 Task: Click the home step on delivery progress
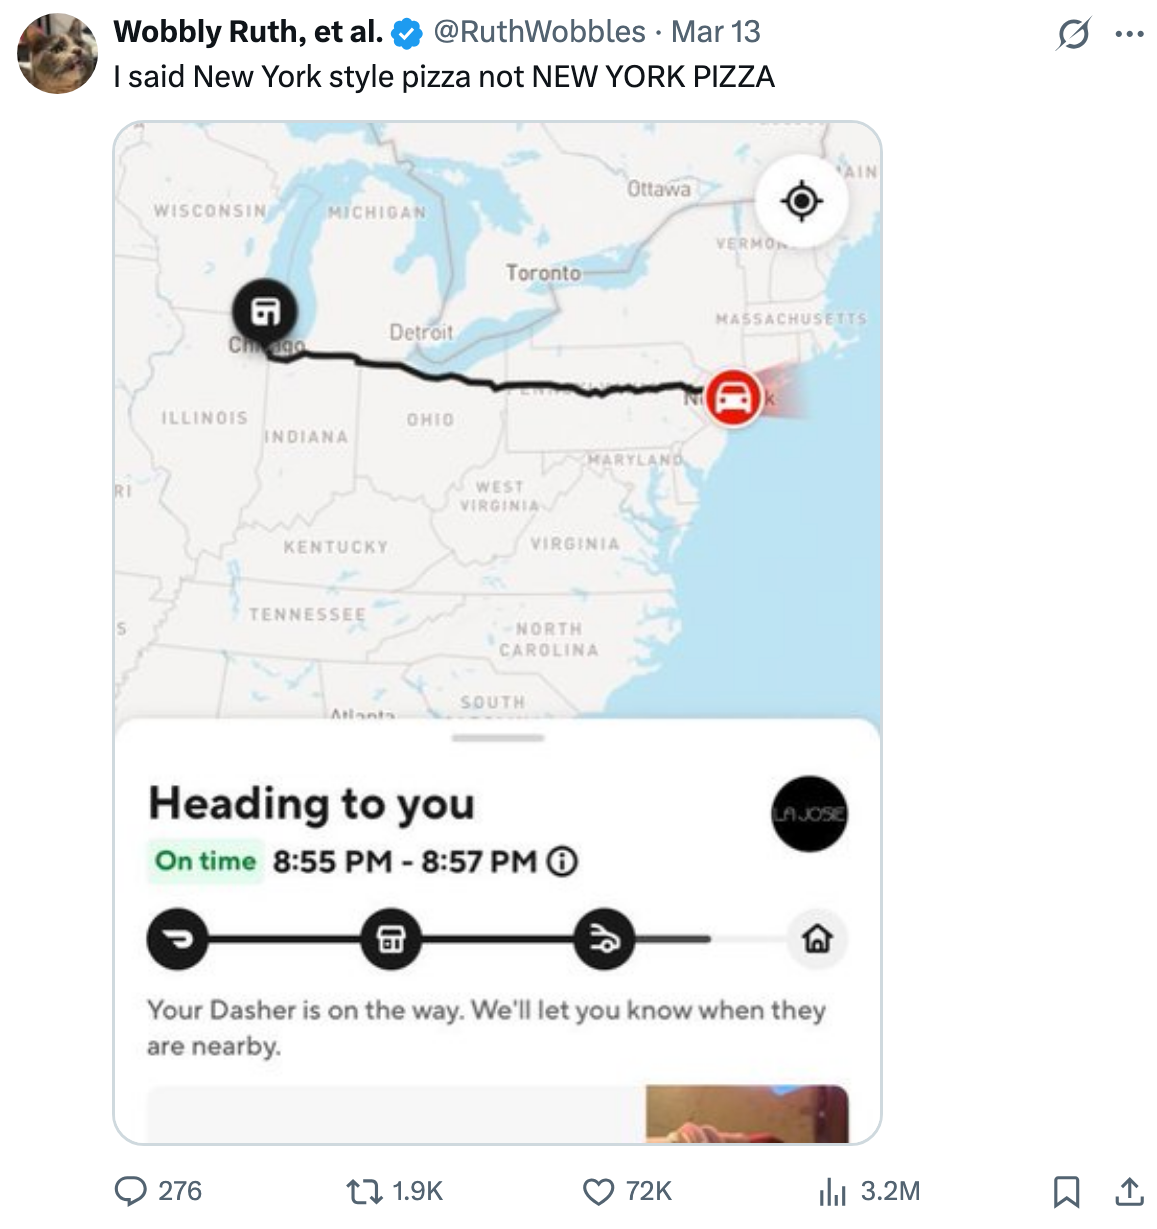coord(817,939)
